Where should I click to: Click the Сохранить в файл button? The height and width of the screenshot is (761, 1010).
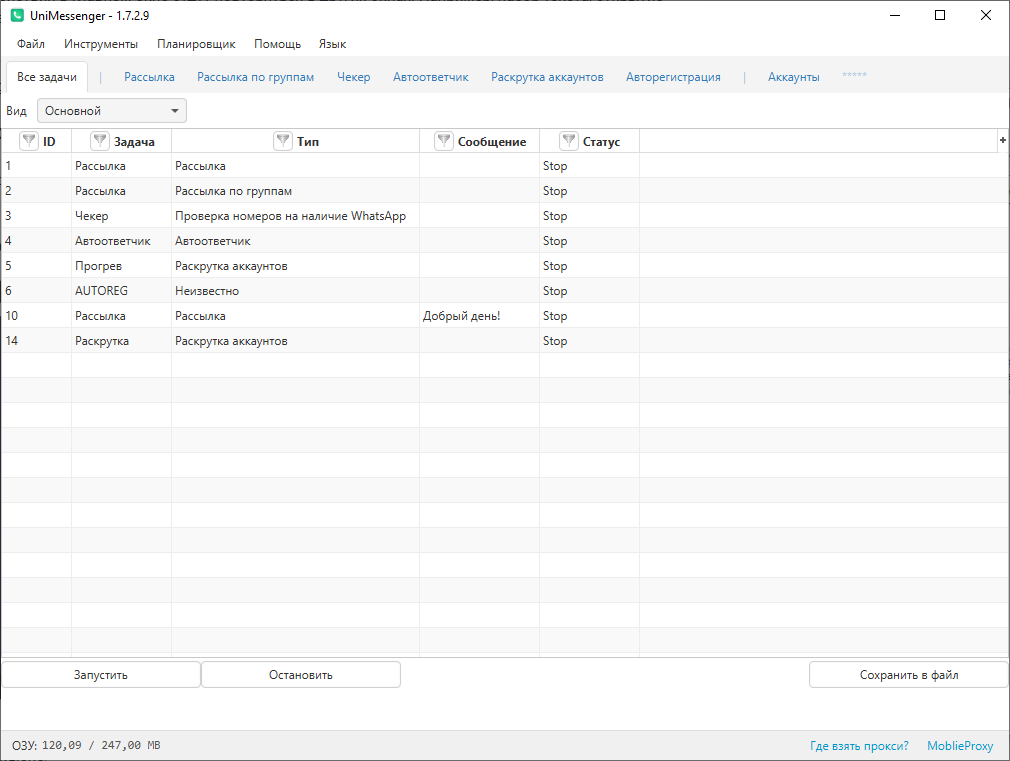(x=908, y=675)
